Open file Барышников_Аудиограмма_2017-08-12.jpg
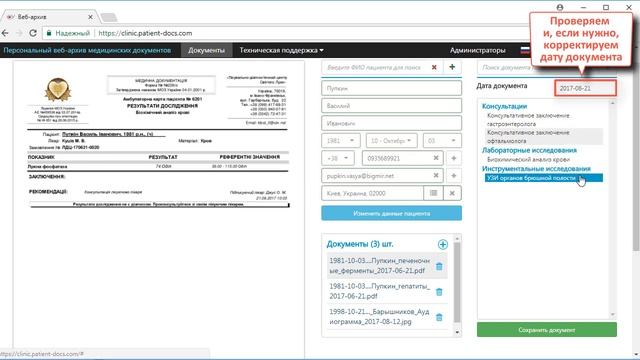Screen dimensions: 640x360 tap(380, 317)
